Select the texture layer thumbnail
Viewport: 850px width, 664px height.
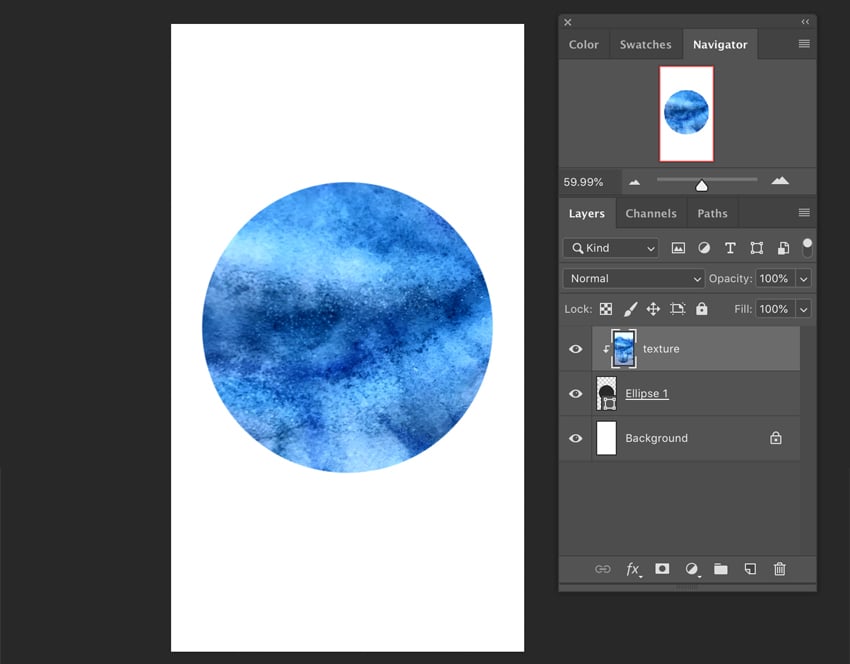pos(622,349)
